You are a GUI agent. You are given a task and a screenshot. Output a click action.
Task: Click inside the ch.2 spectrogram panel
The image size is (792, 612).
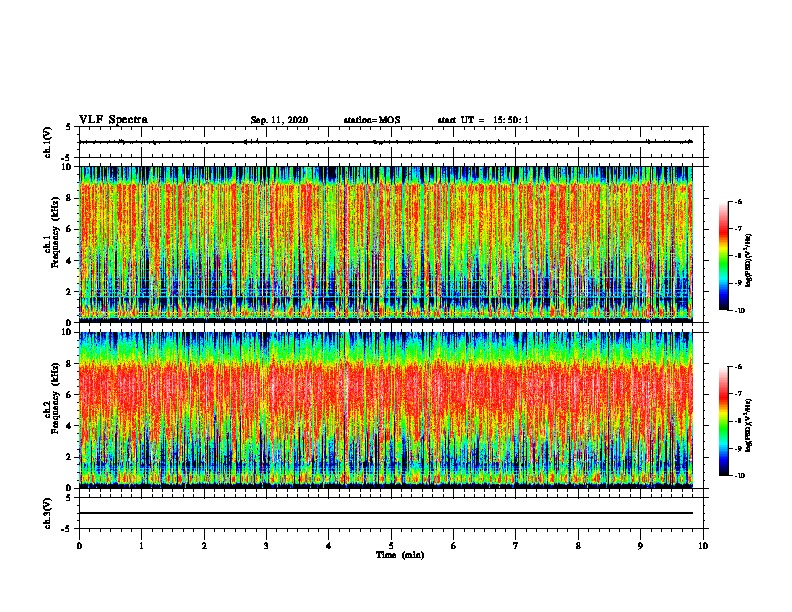[386, 410]
